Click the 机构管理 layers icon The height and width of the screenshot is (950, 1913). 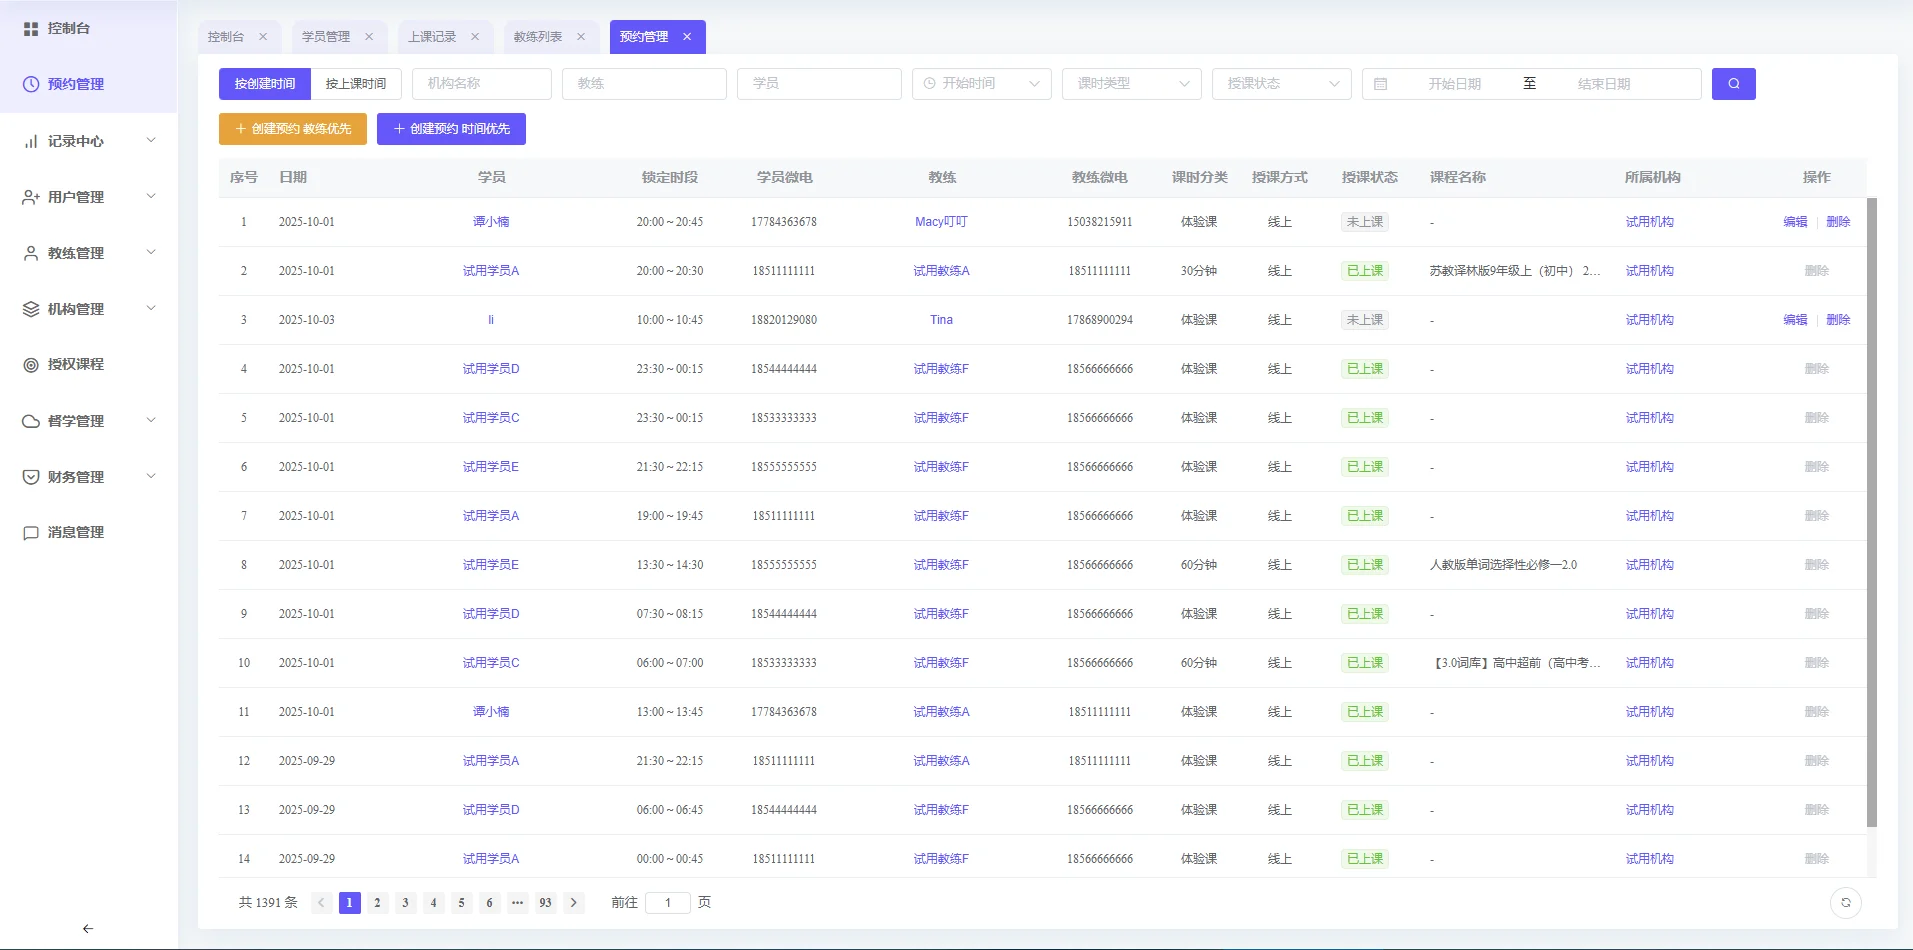31,309
